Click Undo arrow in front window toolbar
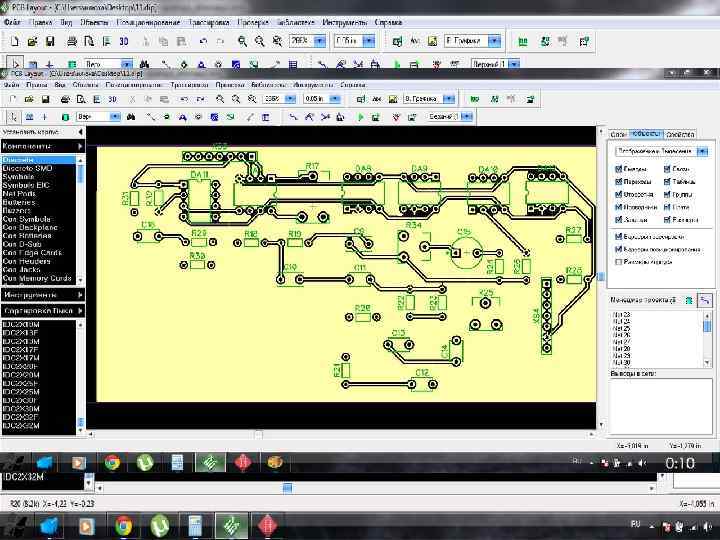The image size is (720, 540). pos(184,99)
